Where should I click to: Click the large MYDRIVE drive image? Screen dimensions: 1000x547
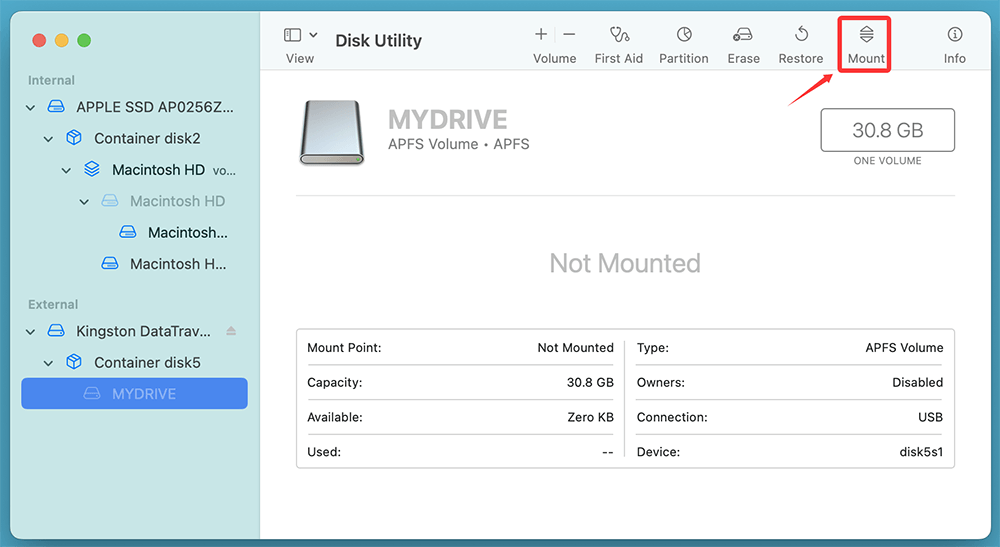[x=332, y=133]
